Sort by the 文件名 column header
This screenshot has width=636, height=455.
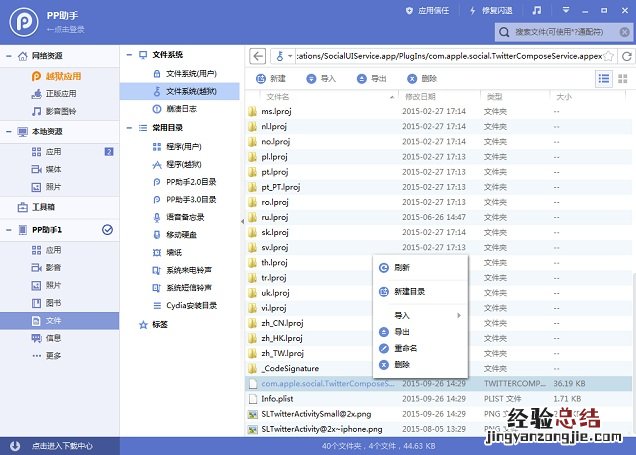277,97
